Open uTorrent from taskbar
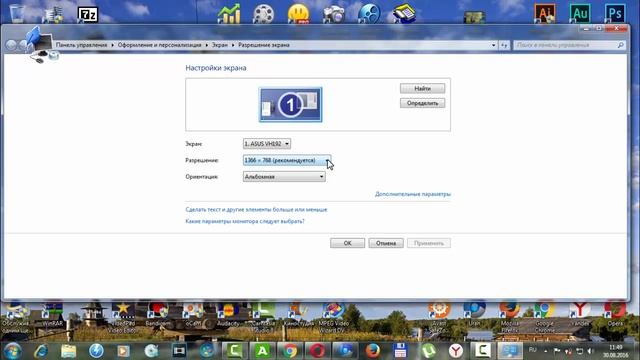The height and width of the screenshot is (360, 640). pos(428,351)
